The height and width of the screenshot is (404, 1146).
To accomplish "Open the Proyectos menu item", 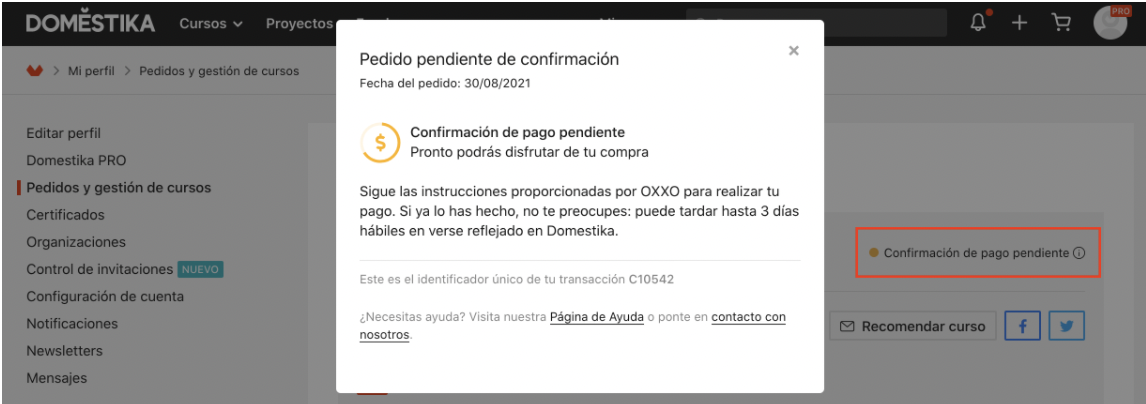I will point(300,23).
